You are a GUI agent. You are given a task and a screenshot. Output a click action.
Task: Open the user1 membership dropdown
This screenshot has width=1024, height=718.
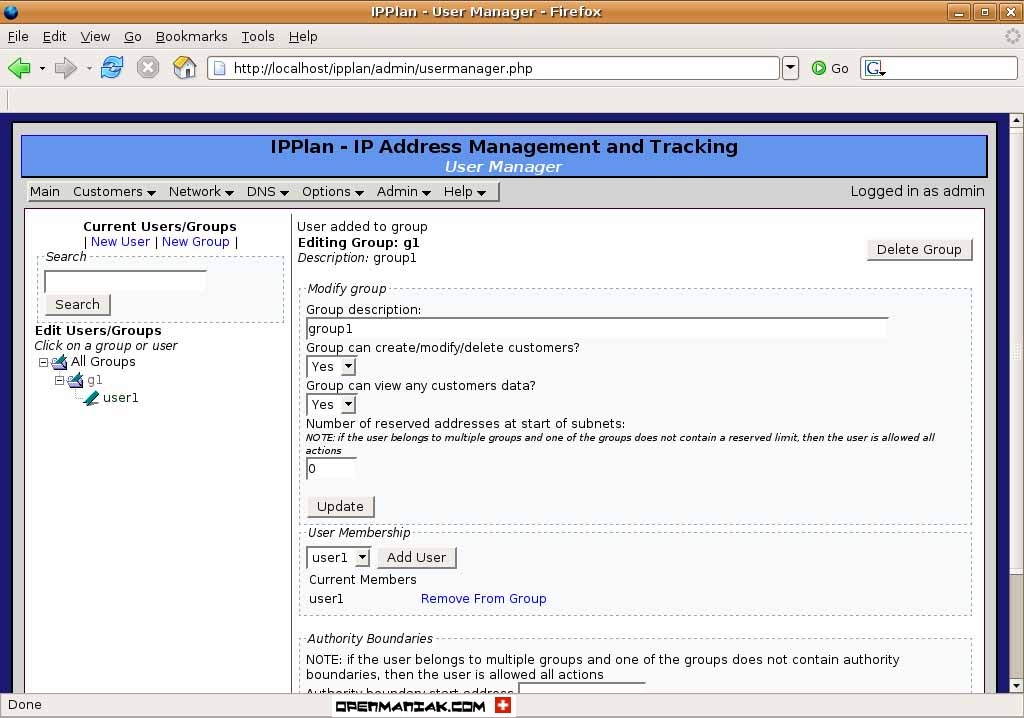tap(363, 557)
